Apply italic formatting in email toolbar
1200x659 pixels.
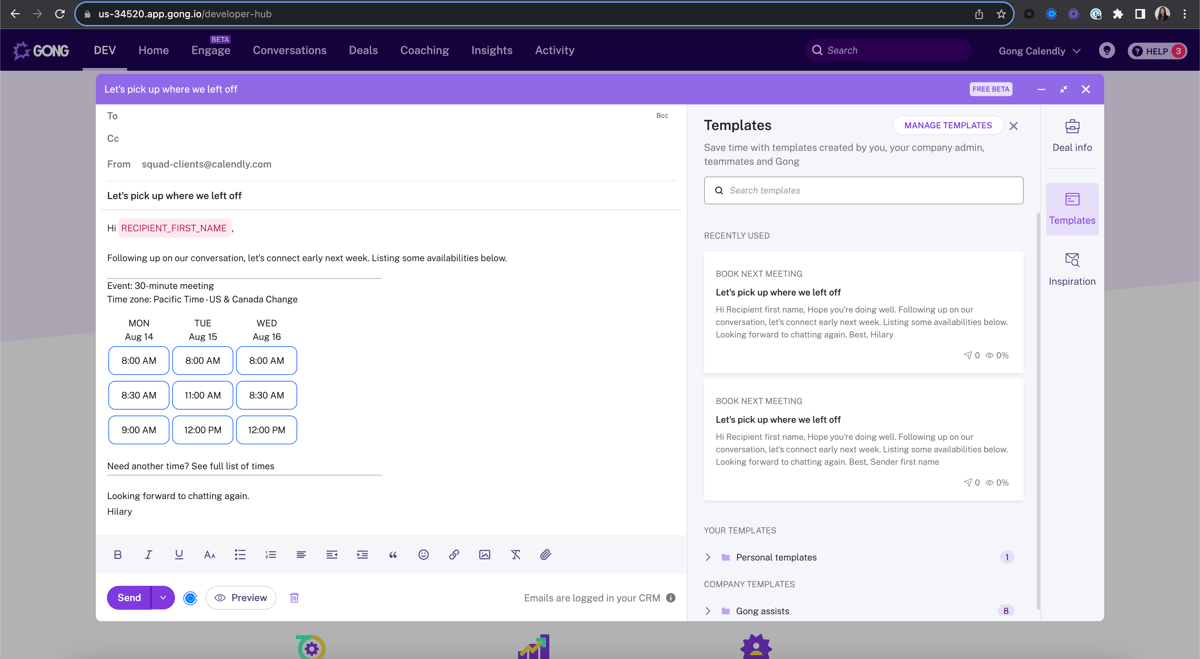(148, 555)
